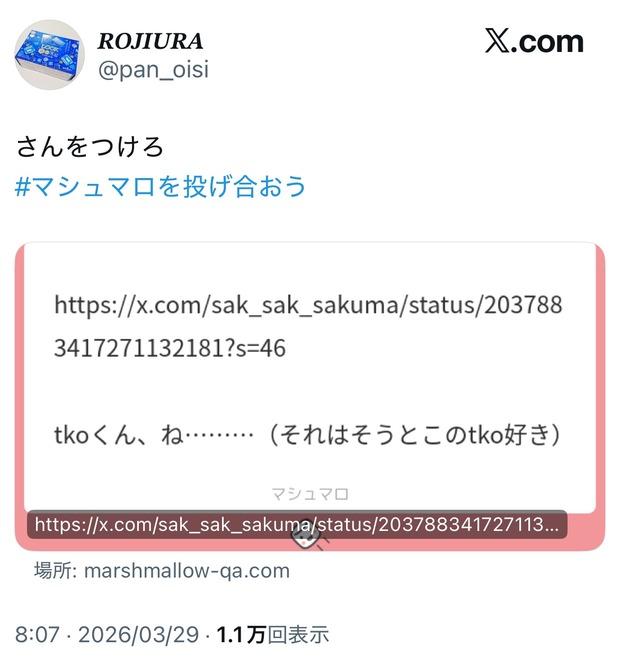
Task: Click the マシュマロ label on card
Action: 310,494
